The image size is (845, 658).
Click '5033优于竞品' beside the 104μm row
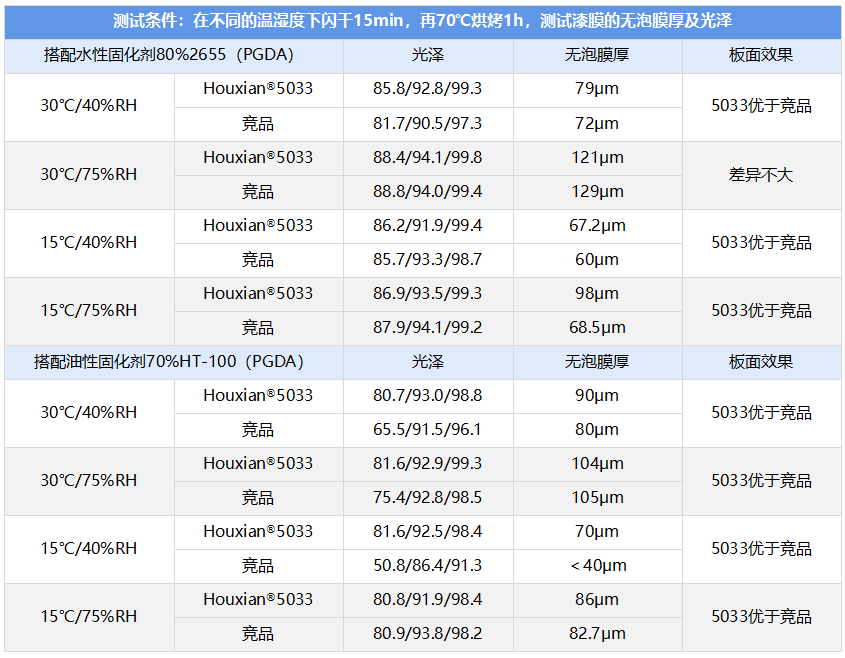pos(761,481)
